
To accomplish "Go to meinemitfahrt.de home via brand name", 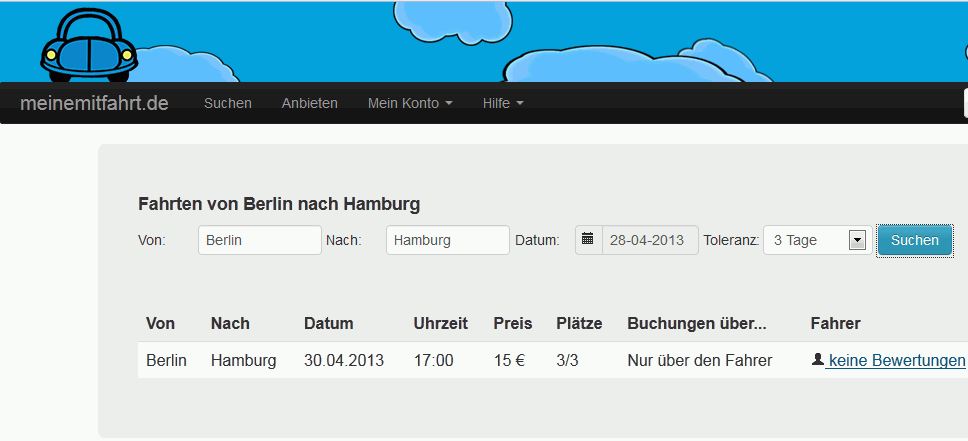I will (94, 103).
